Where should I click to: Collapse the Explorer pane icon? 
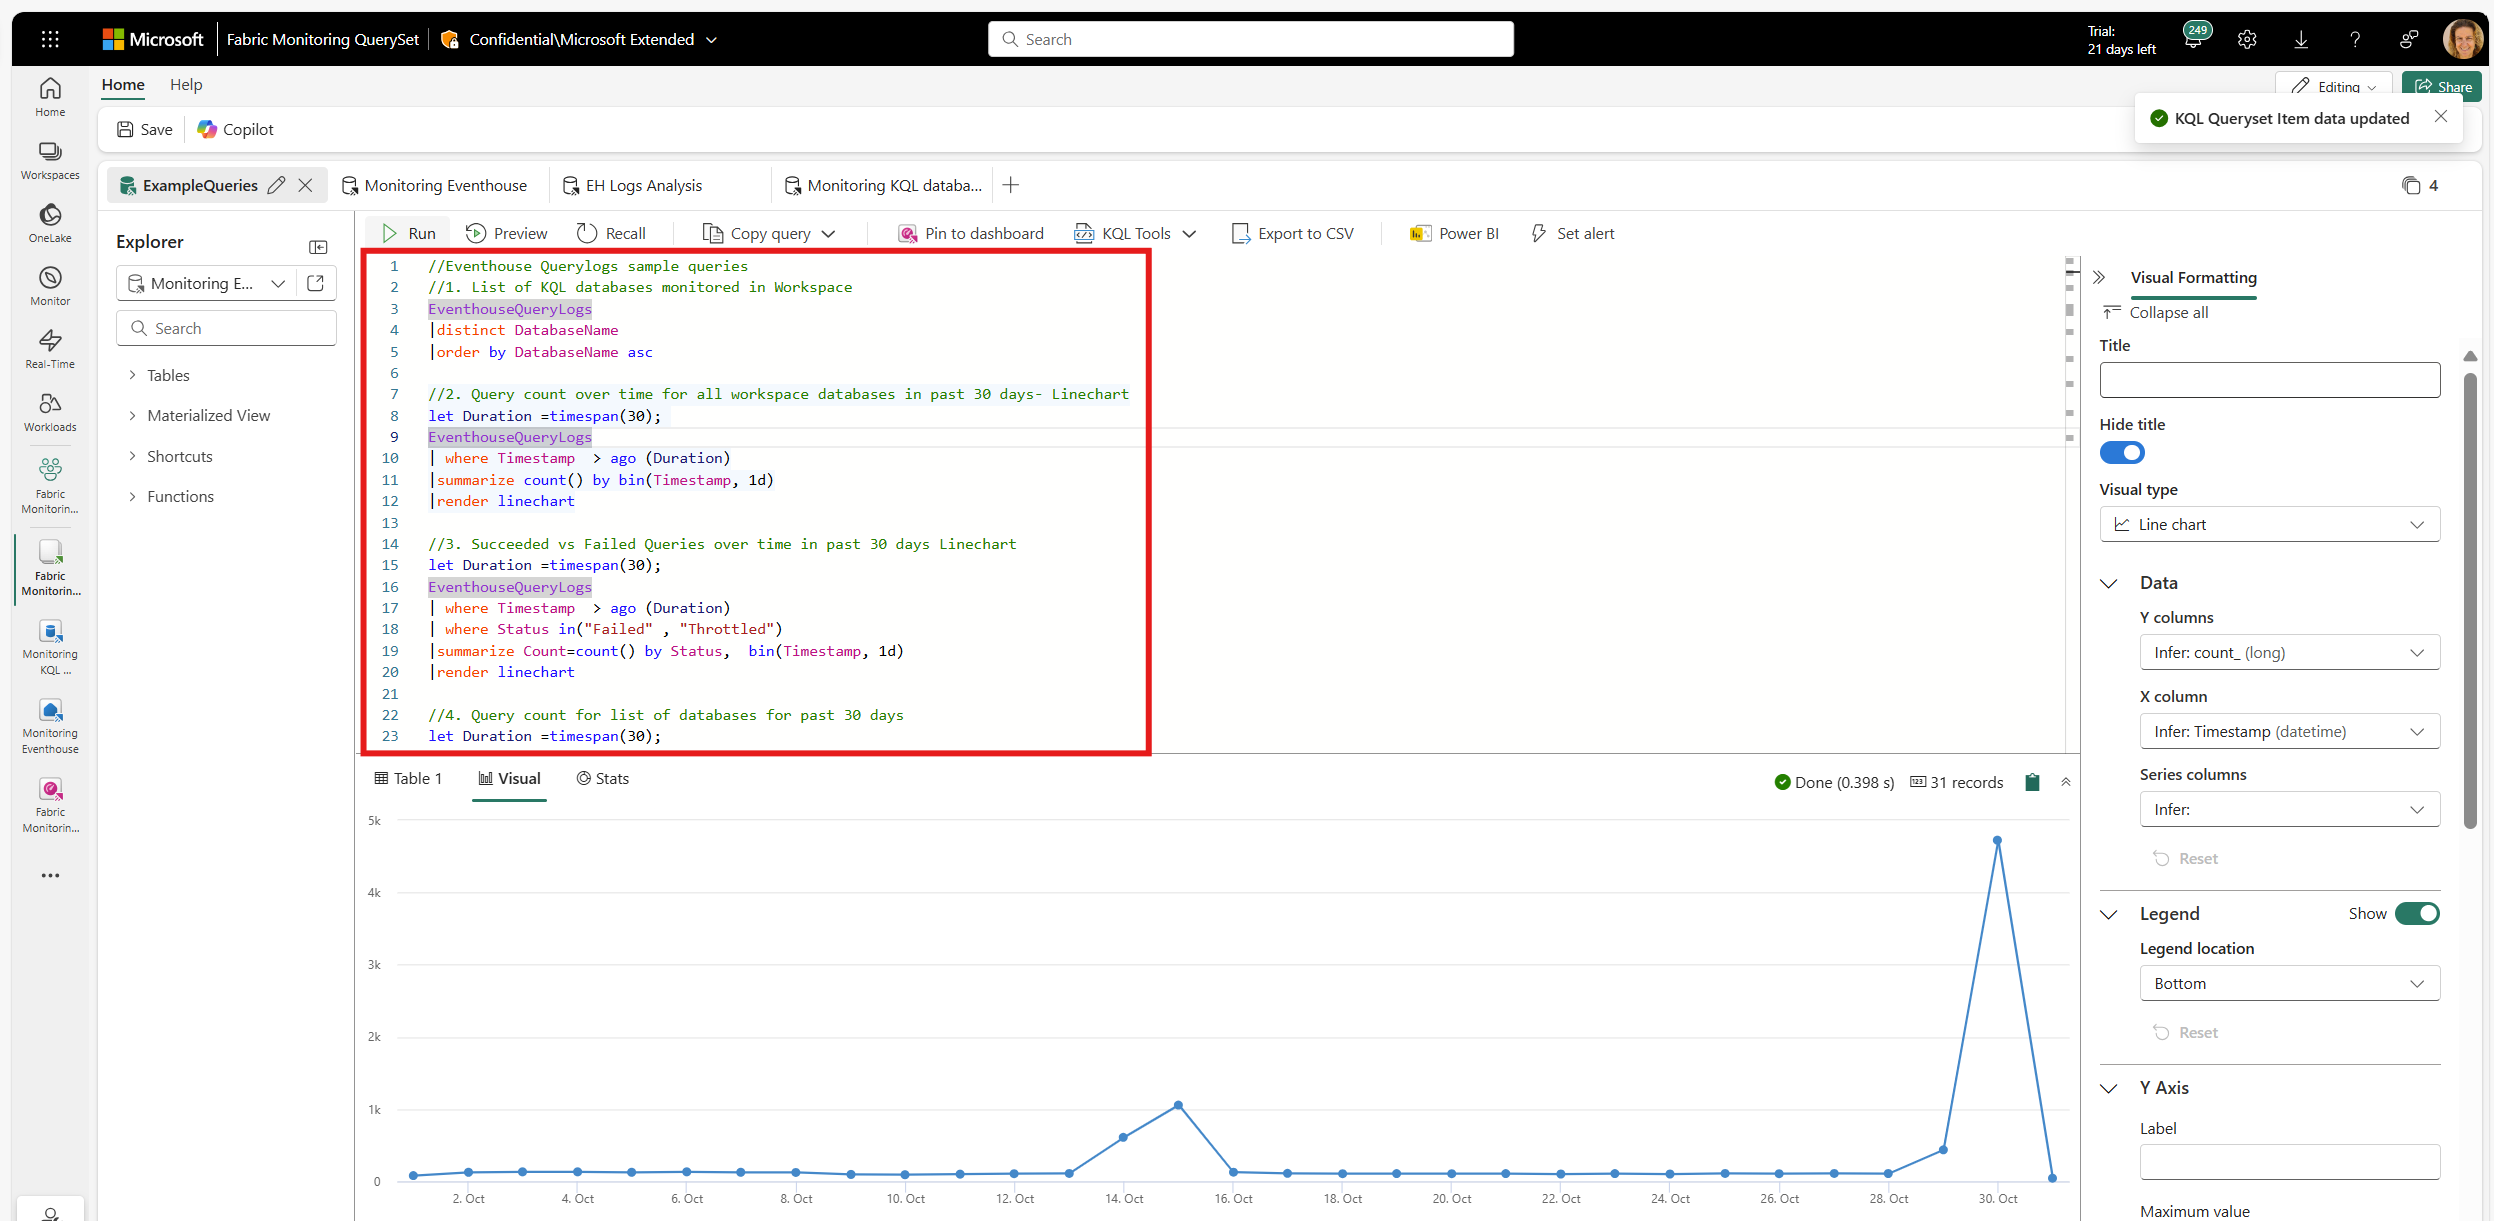click(x=318, y=247)
